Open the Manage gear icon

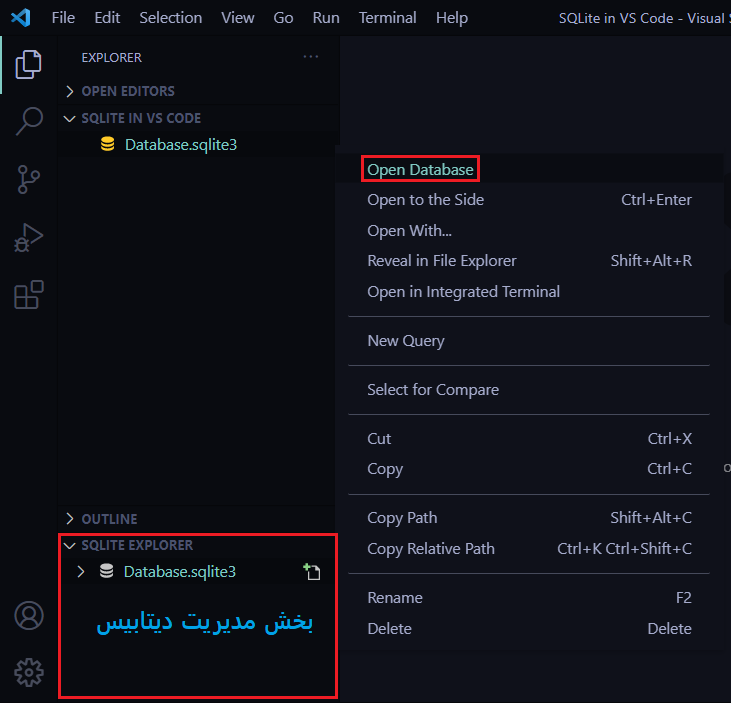29,672
